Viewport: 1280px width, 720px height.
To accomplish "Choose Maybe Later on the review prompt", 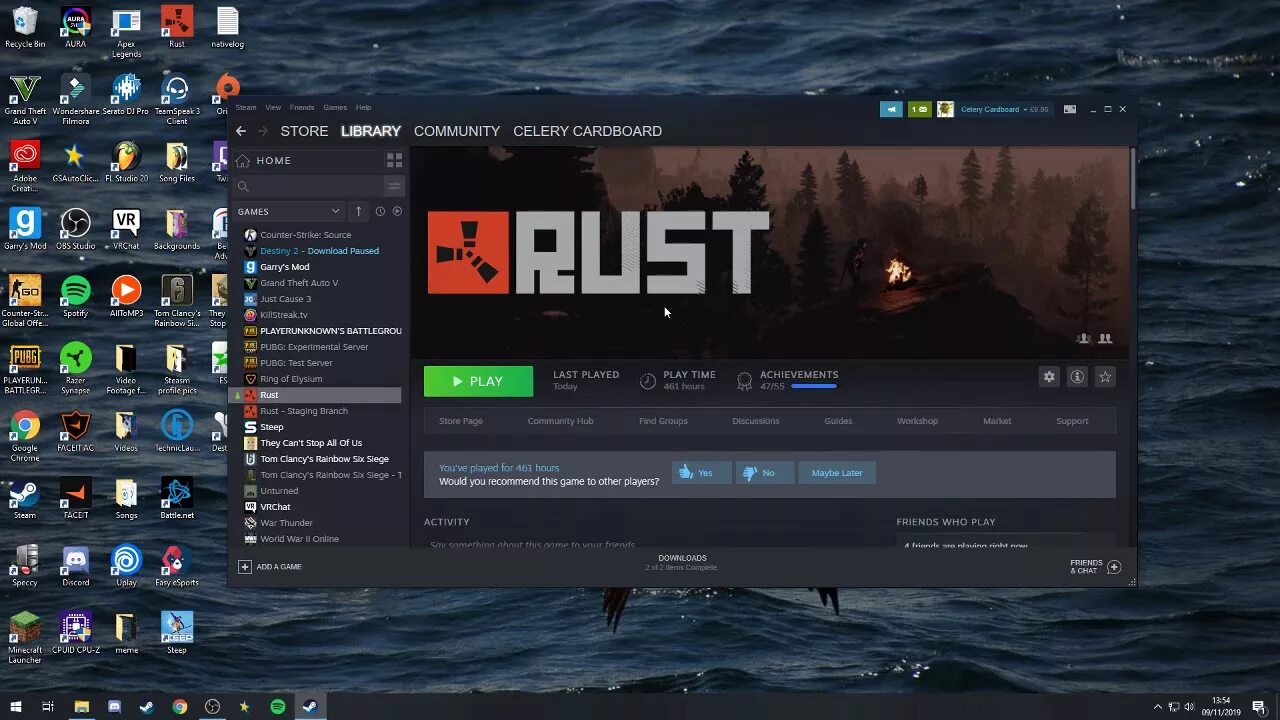I will (837, 473).
